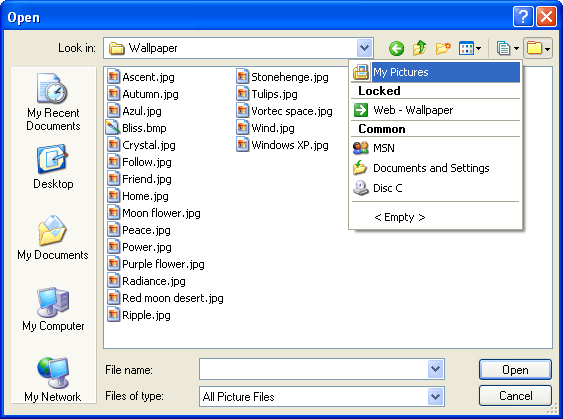This screenshot has width=563, height=419.
Task: Open My Documents in places bar
Action: [x=53, y=237]
